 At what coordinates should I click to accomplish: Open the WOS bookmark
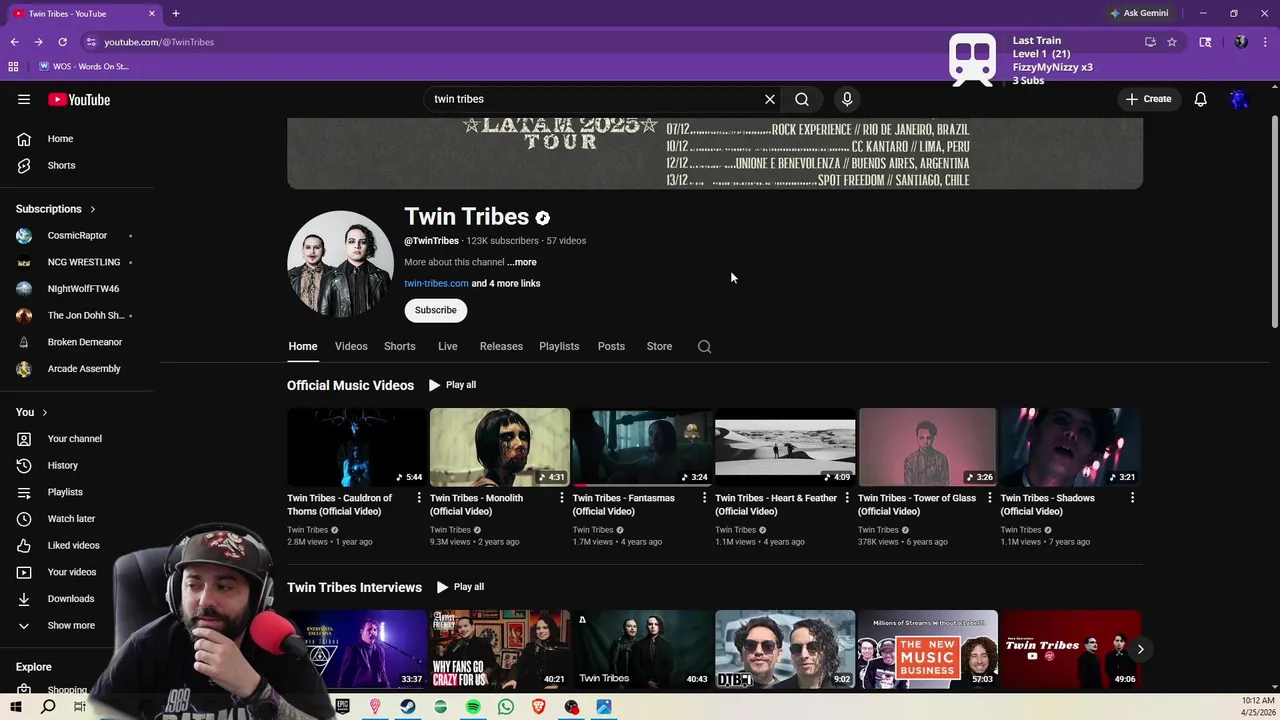(x=85, y=66)
